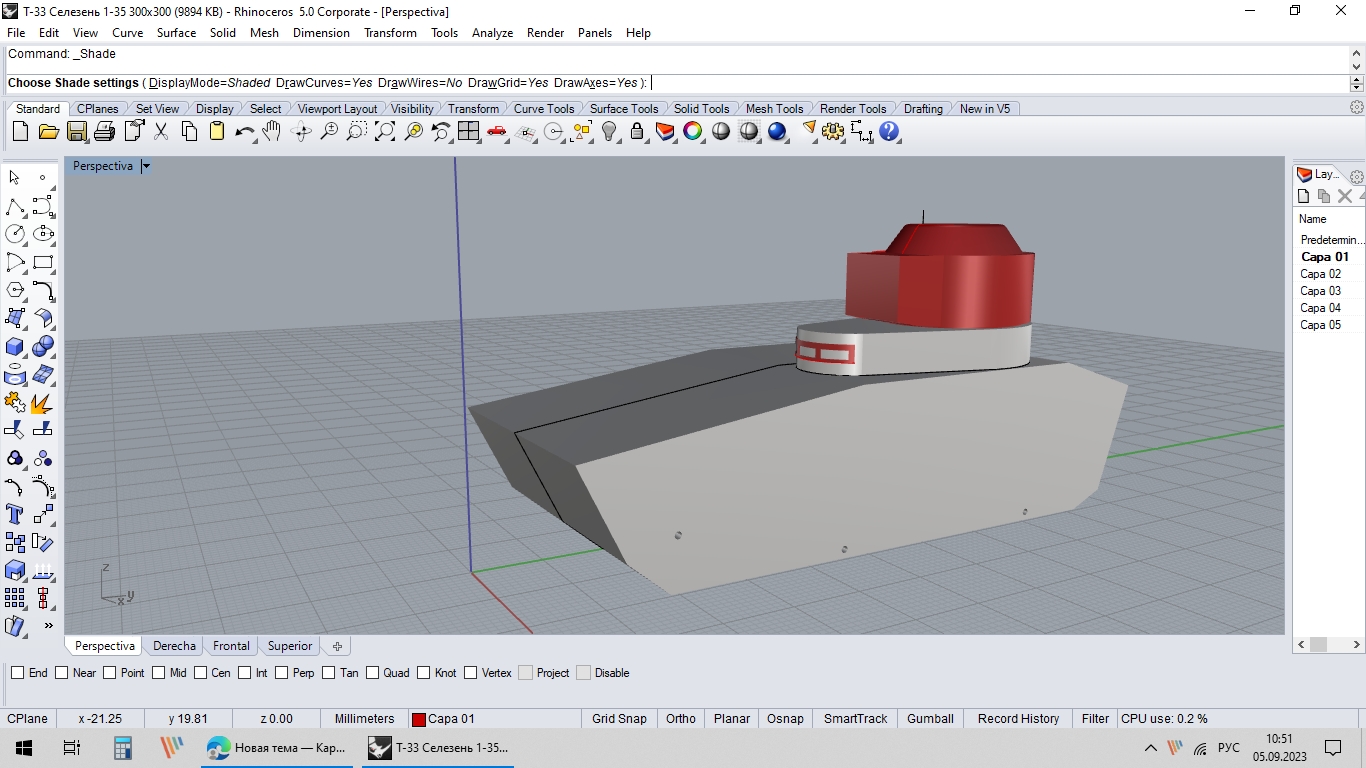Check the Vertex osnap option

click(x=471, y=673)
